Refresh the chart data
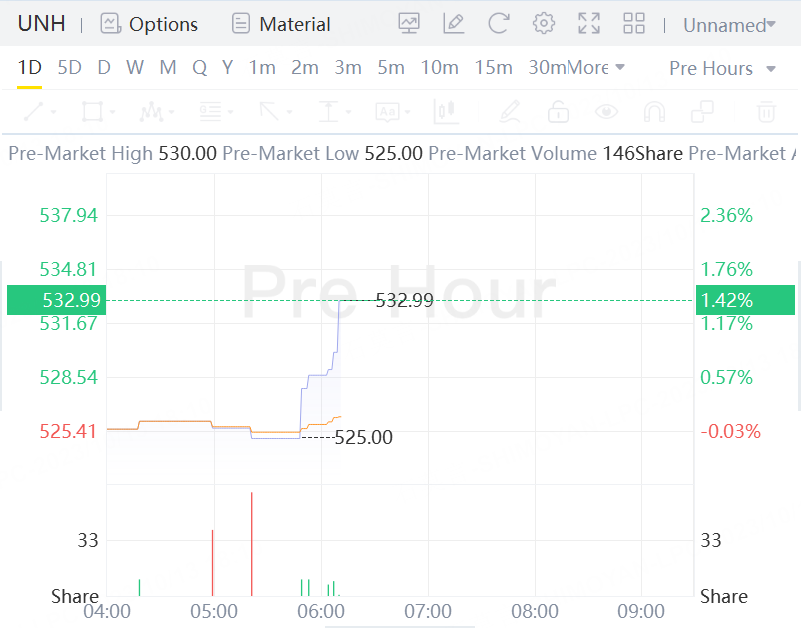The width and height of the screenshot is (801, 628). (498, 24)
